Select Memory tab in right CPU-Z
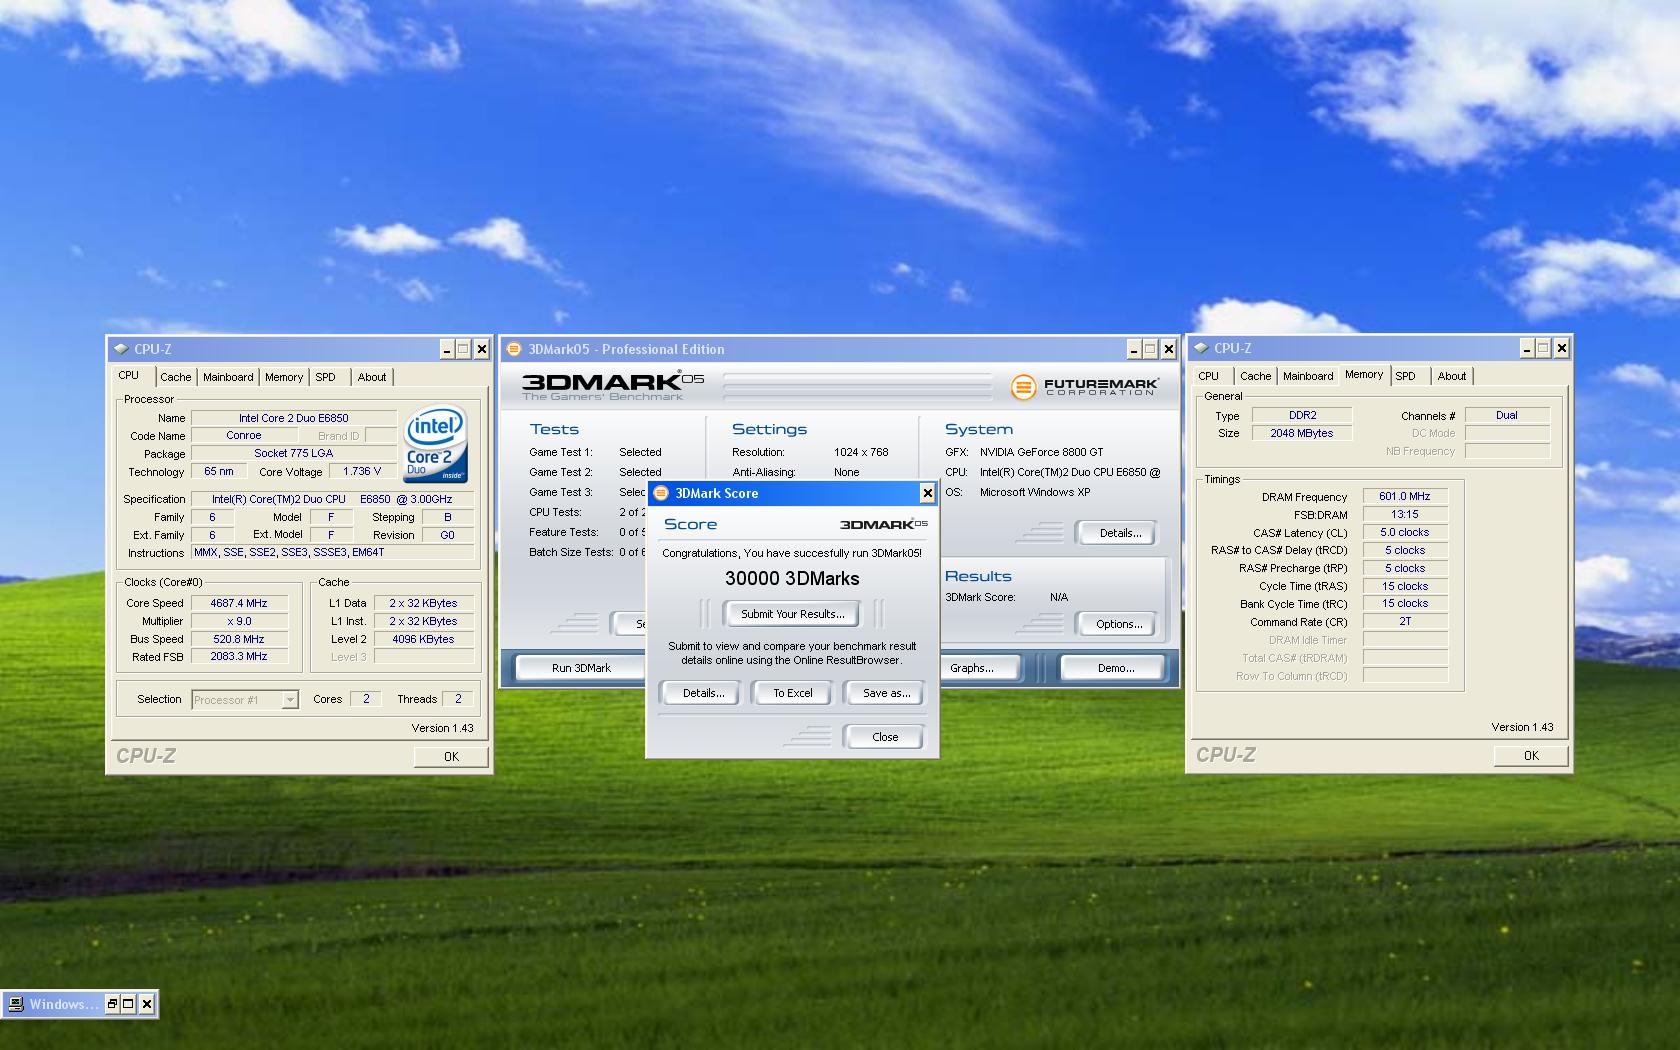Screen dimensions: 1680x1050 (1364, 374)
